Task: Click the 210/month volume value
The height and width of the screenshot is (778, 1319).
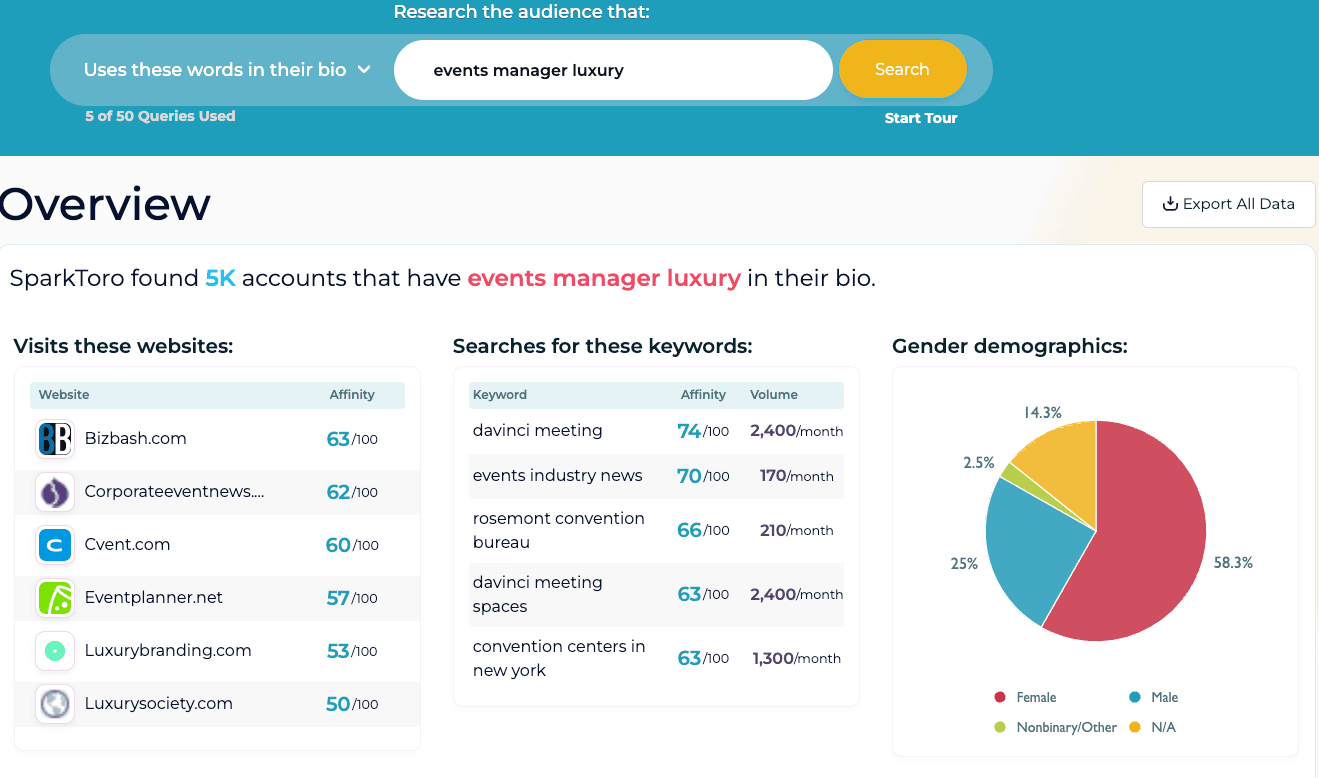Action: pos(796,531)
